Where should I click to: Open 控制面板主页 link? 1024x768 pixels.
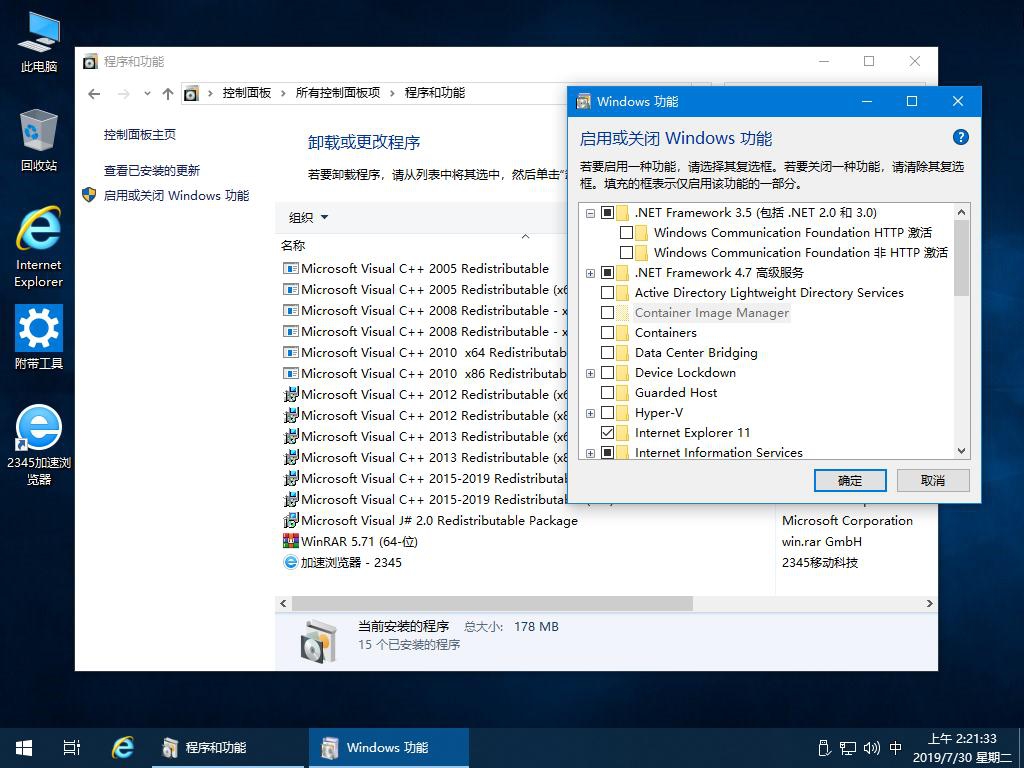[x=140, y=135]
